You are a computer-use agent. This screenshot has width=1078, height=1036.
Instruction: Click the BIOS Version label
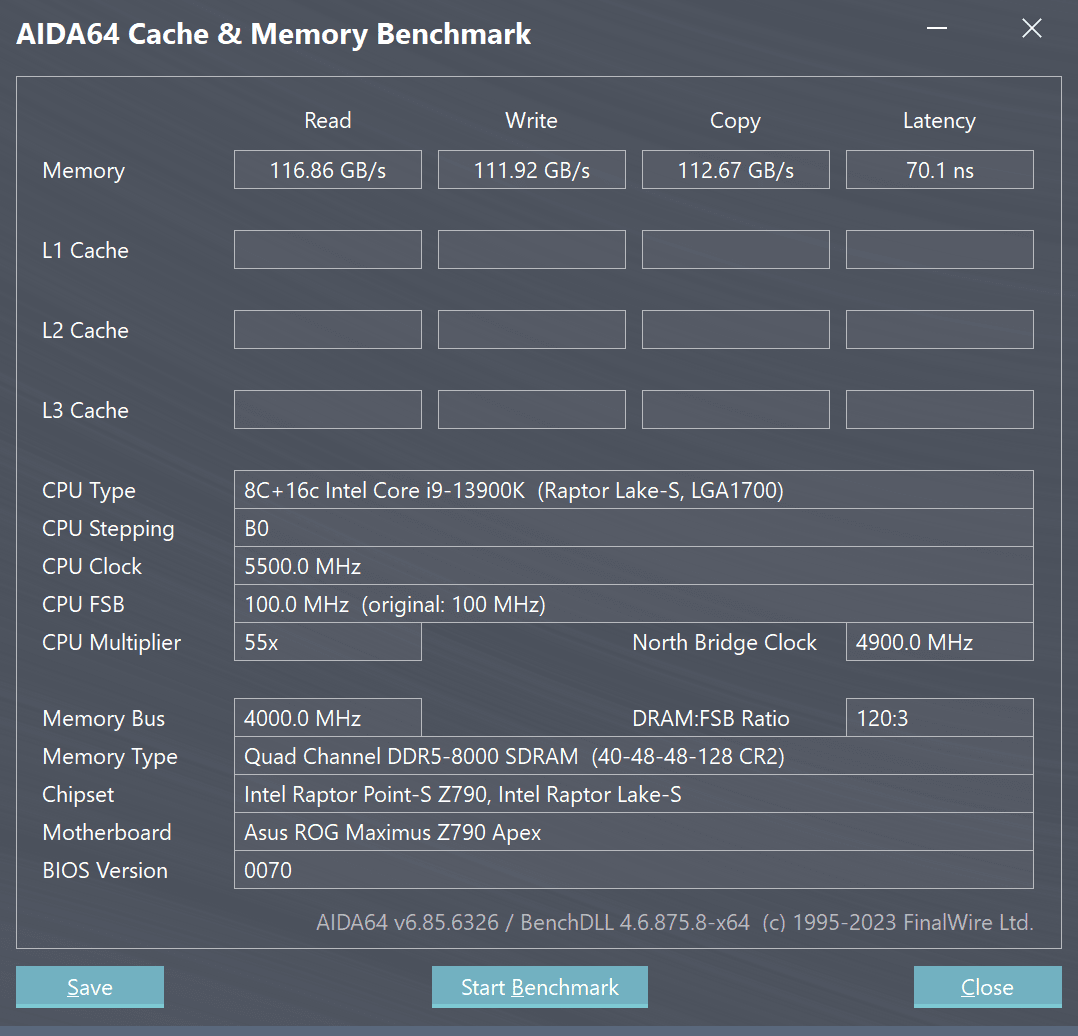click(x=105, y=870)
